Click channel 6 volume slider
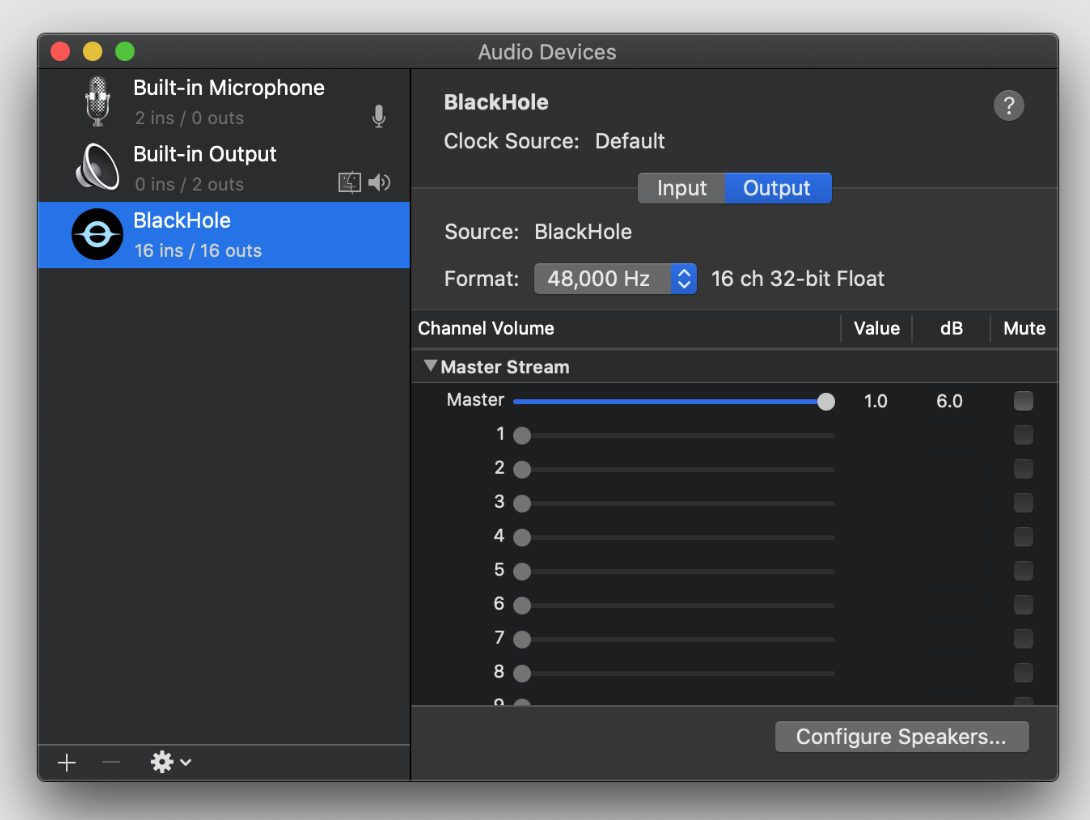The height and width of the screenshot is (820, 1090). (674, 605)
